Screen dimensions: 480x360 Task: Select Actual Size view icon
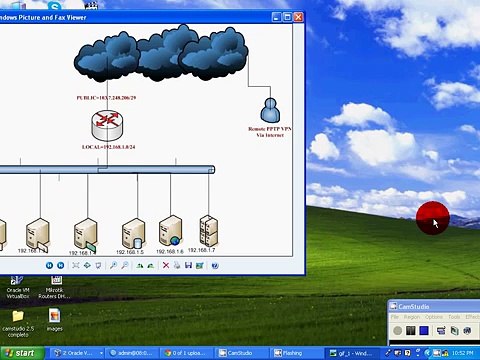pos(87,265)
